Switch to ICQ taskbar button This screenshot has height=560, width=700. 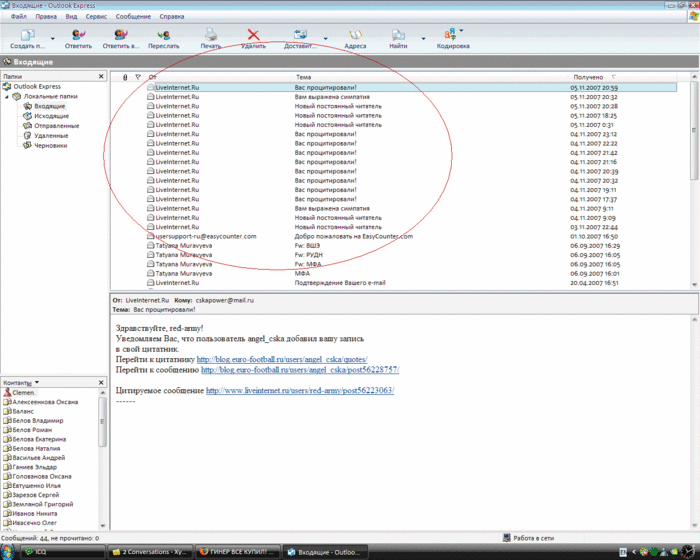coord(63,552)
